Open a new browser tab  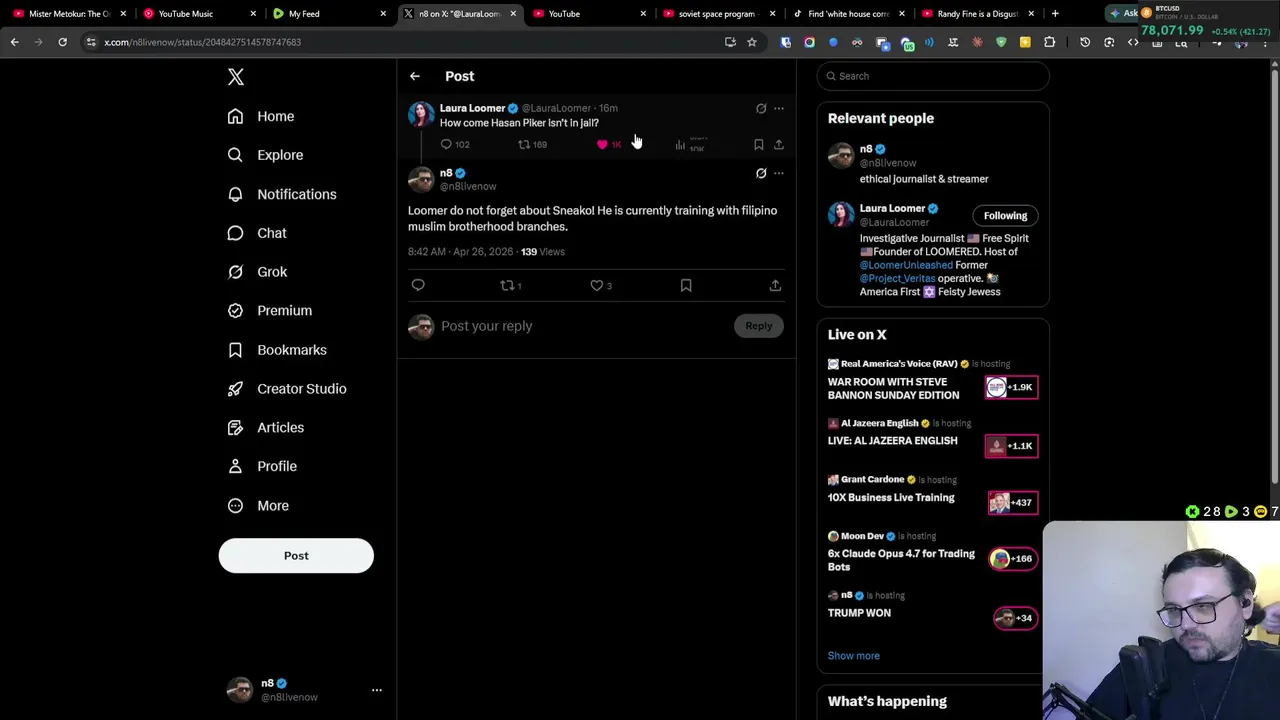click(1055, 14)
